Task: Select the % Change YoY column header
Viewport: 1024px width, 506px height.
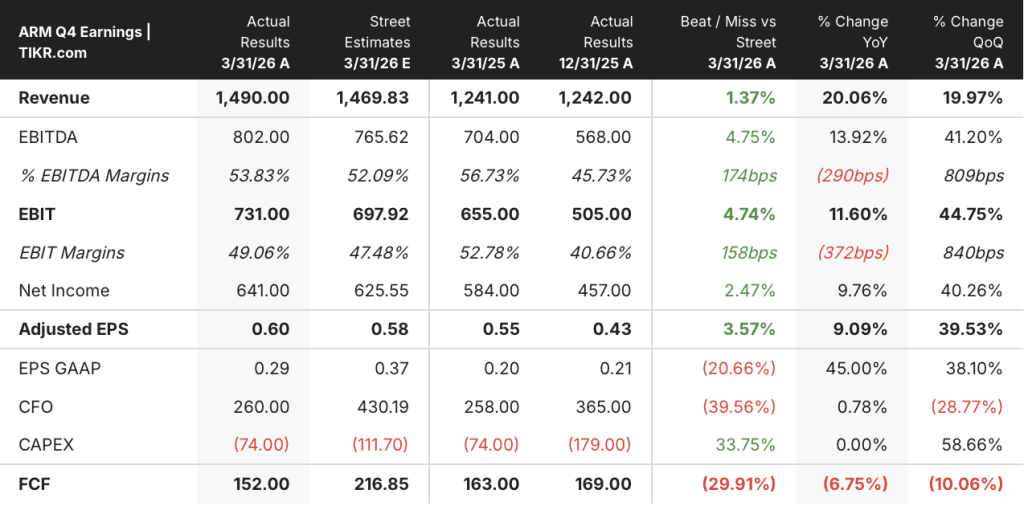Action: [852, 42]
